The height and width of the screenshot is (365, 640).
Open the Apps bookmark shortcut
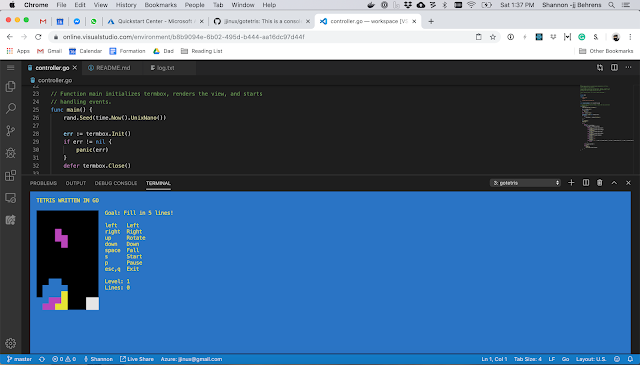(x=18, y=51)
